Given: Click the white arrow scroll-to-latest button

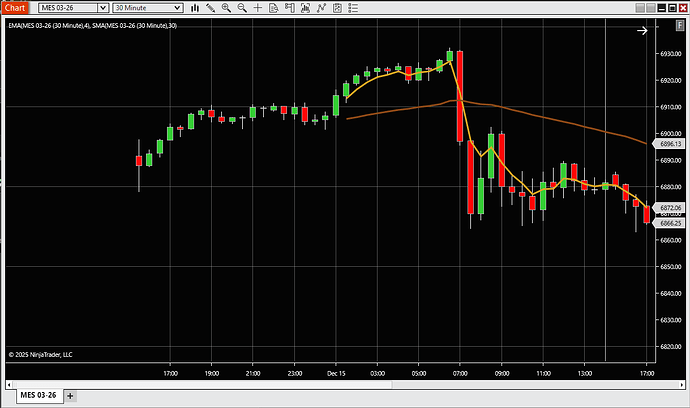Looking at the screenshot, I should [642, 31].
